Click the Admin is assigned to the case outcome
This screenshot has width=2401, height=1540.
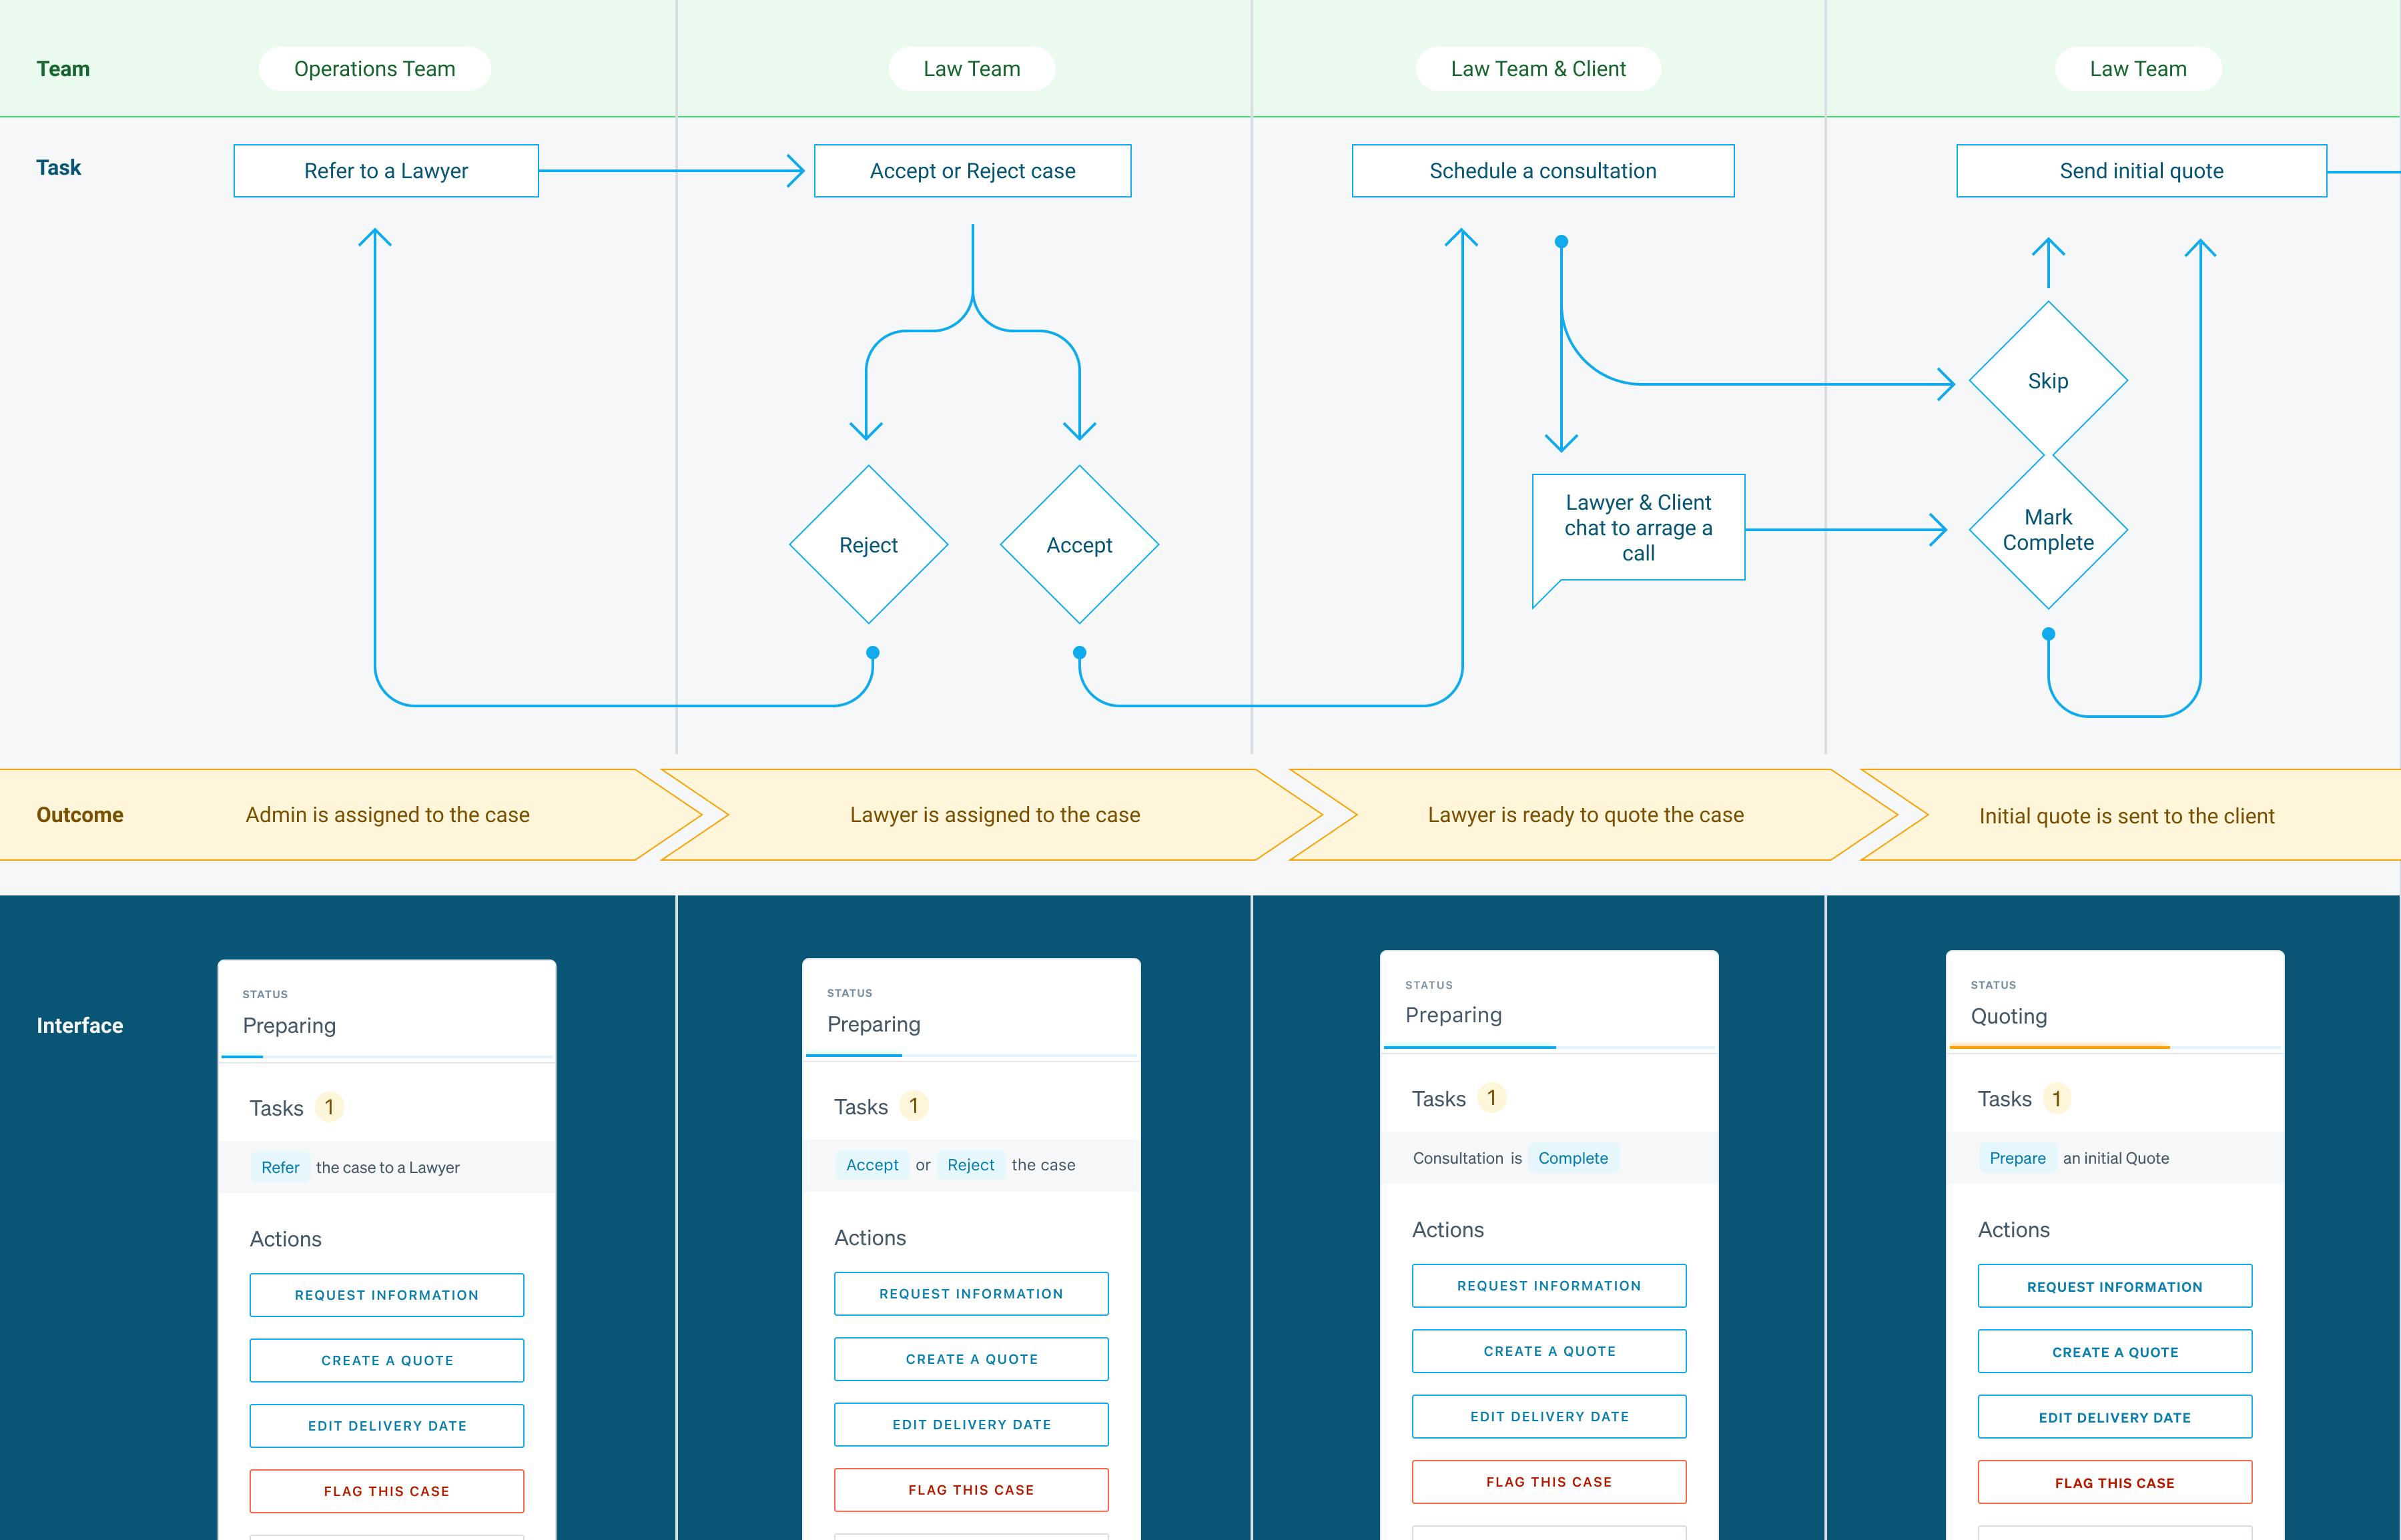coord(387,815)
